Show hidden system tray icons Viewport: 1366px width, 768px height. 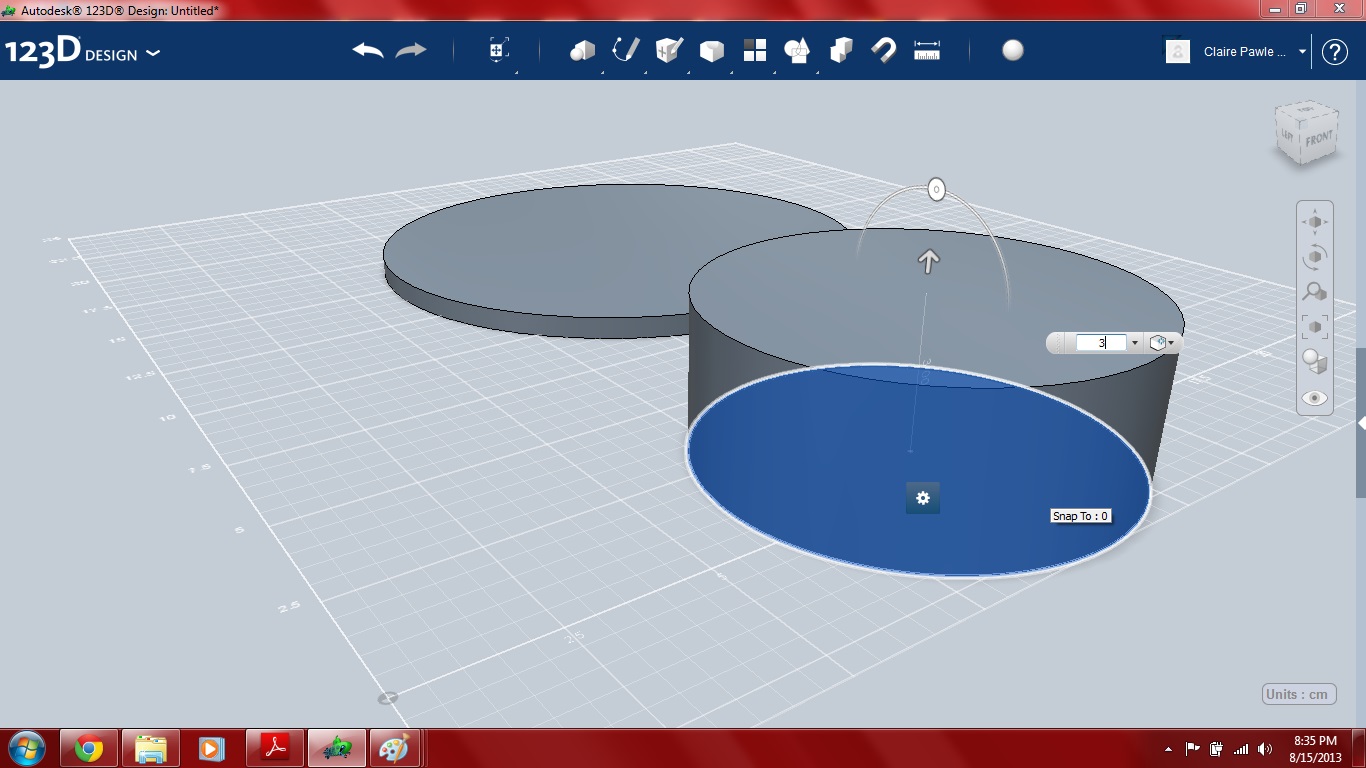click(x=1169, y=749)
